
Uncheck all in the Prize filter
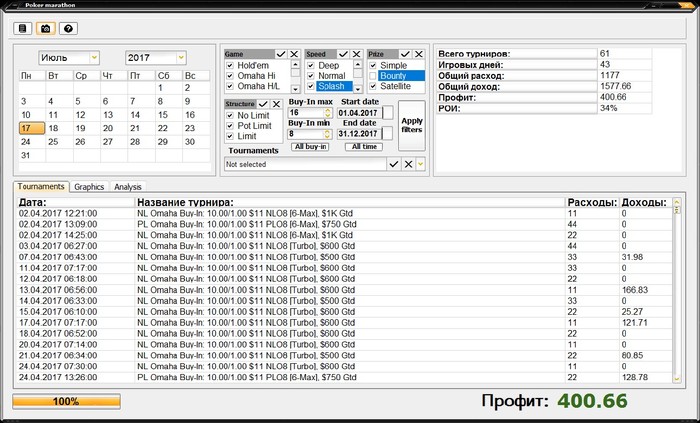pyautogui.click(x=419, y=54)
